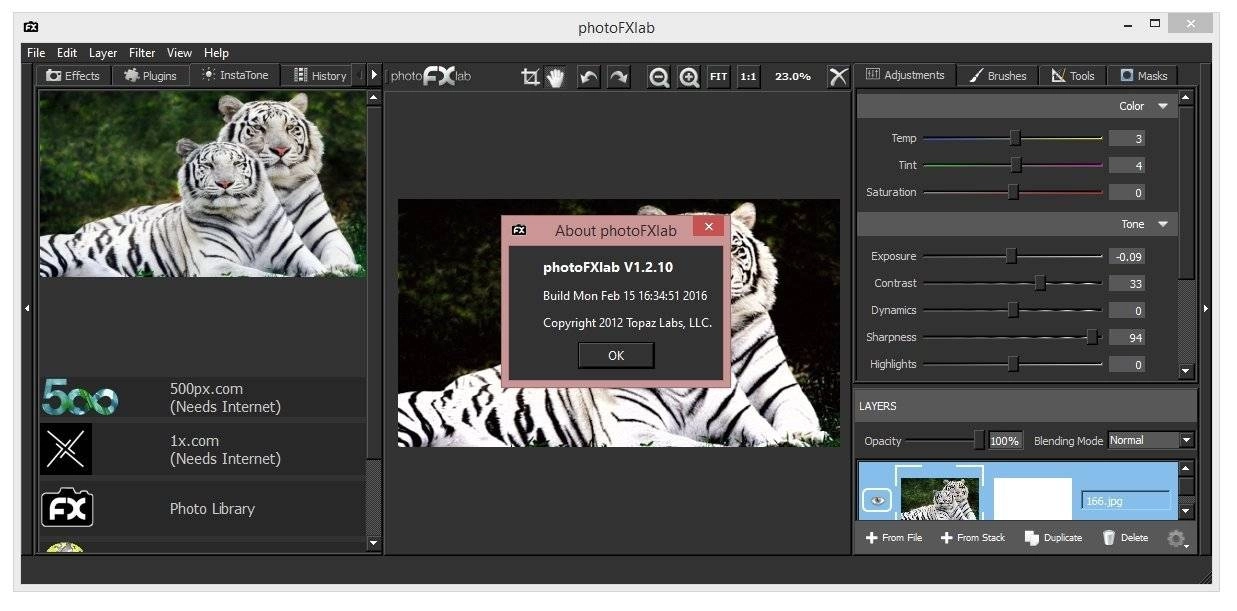
Task: Zoom out with the minus magnifier
Action: point(658,77)
